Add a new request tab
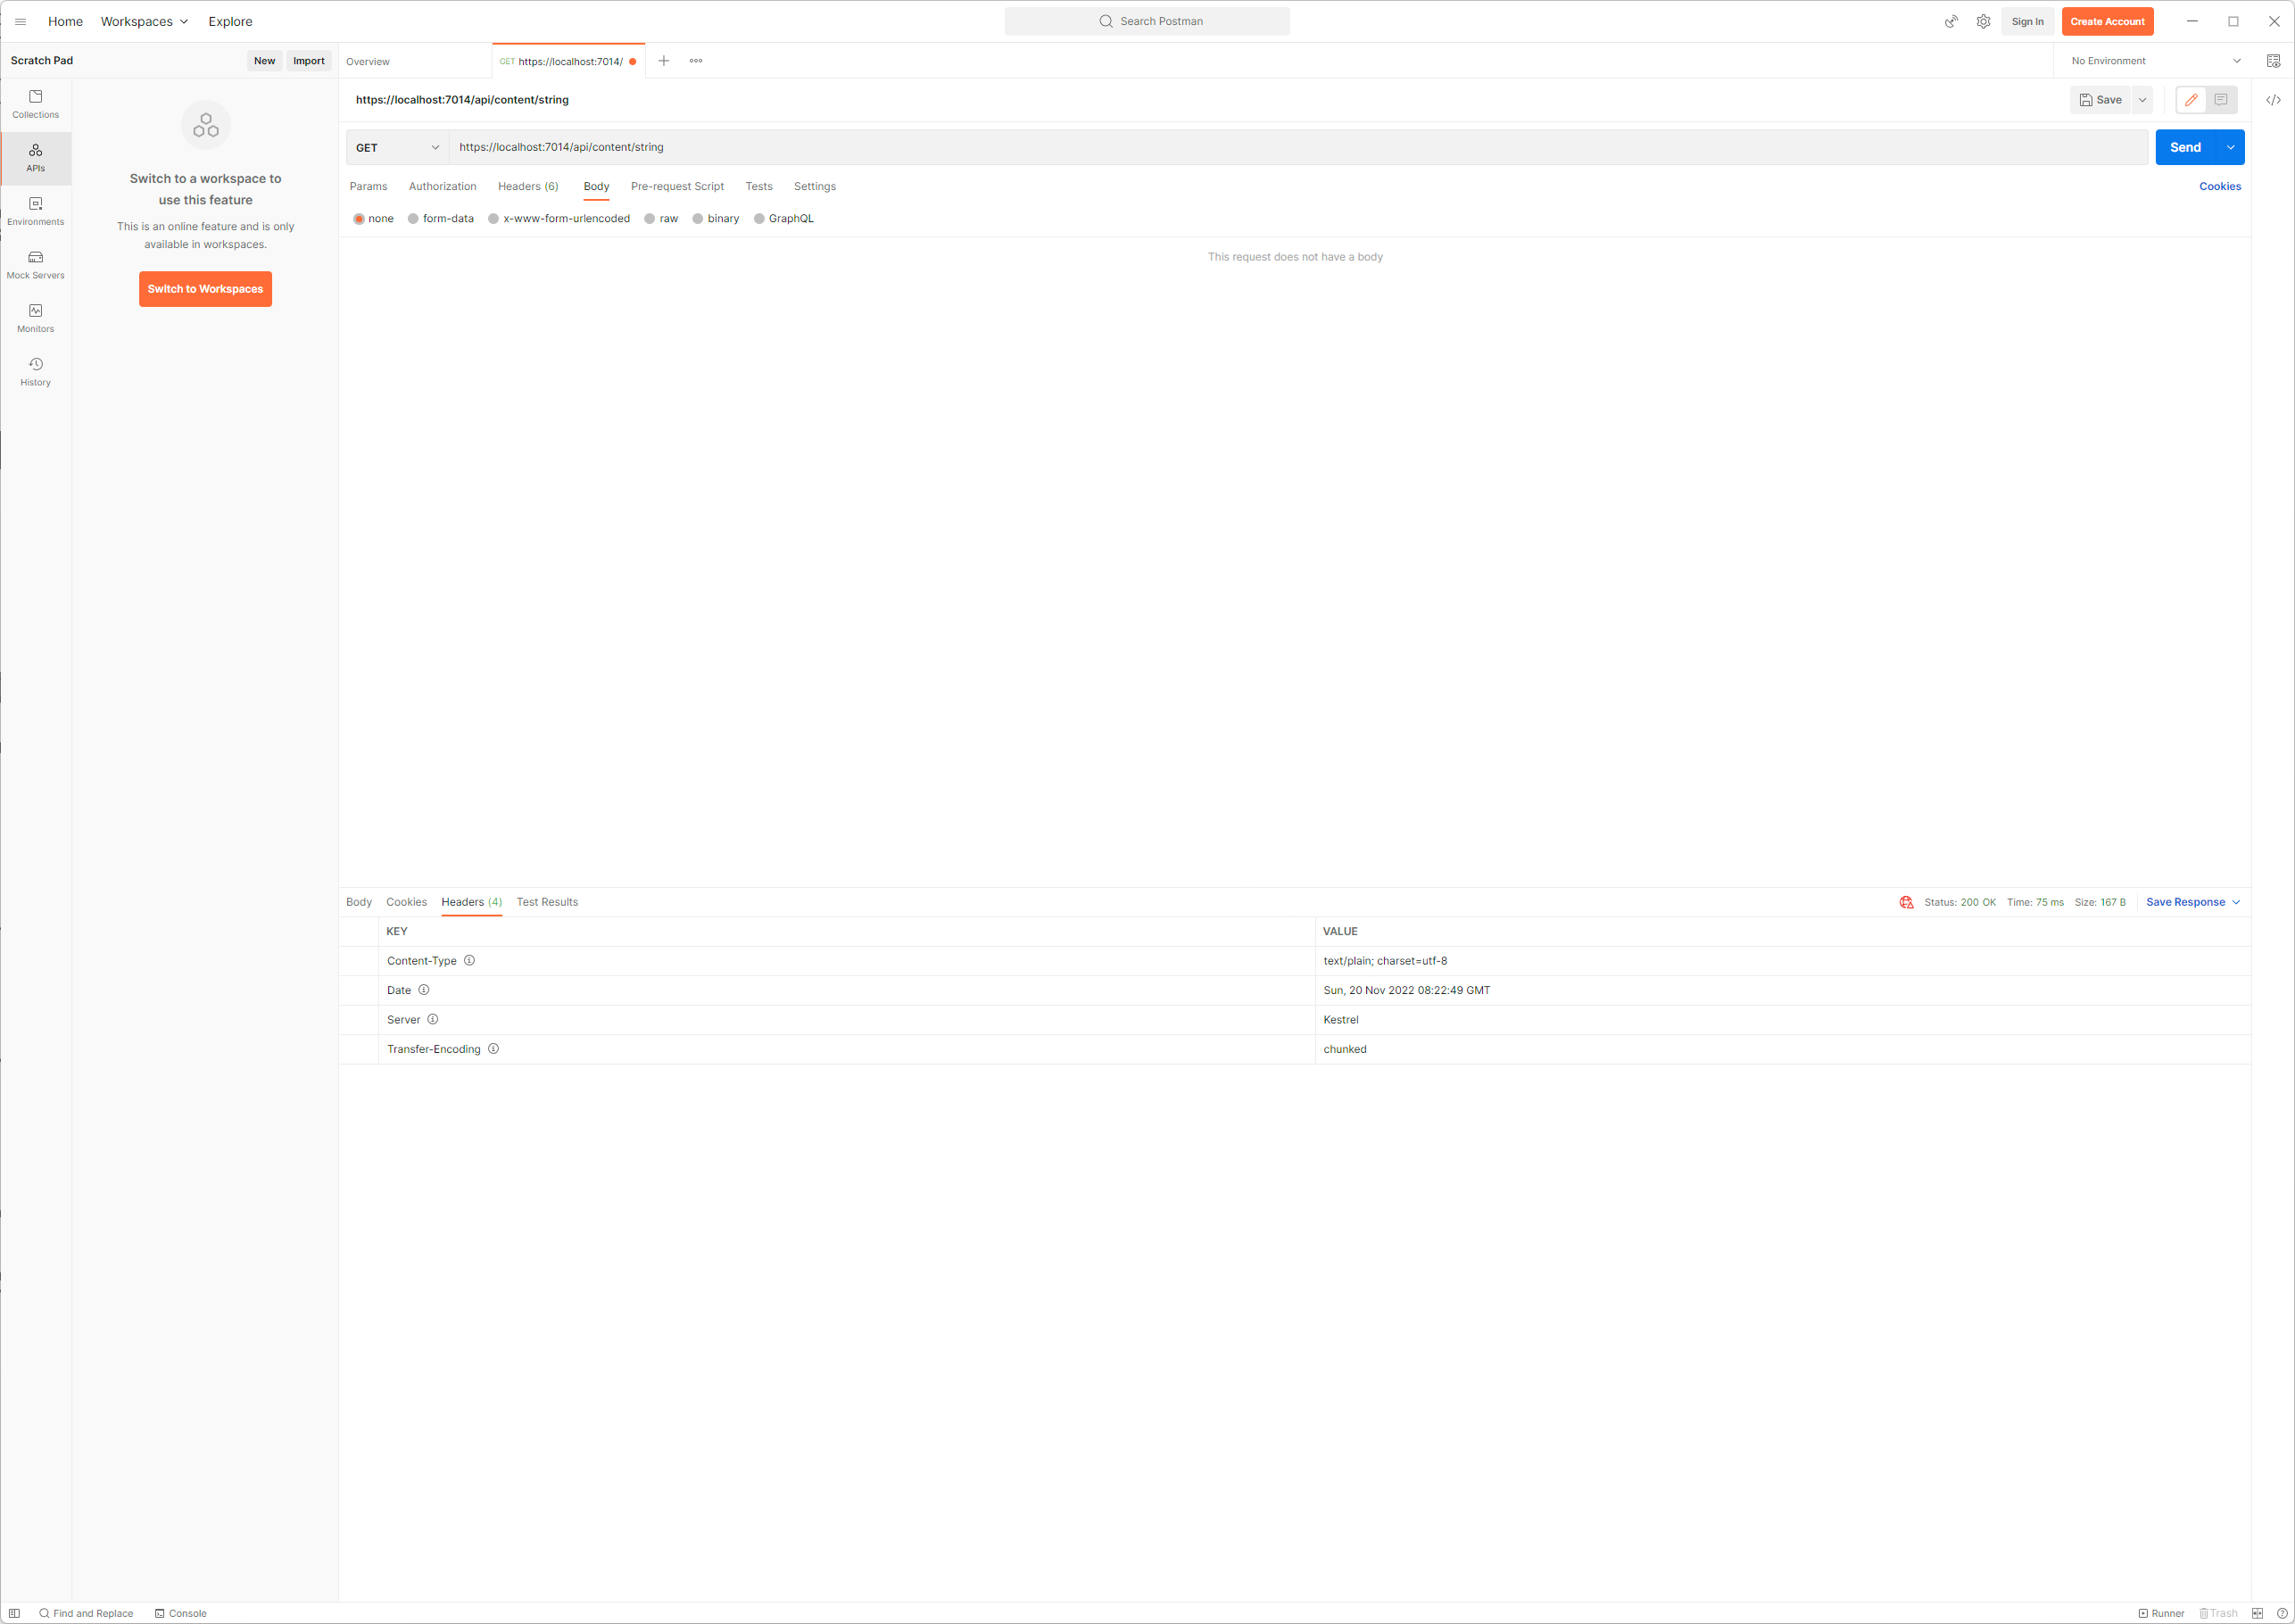 (x=663, y=61)
